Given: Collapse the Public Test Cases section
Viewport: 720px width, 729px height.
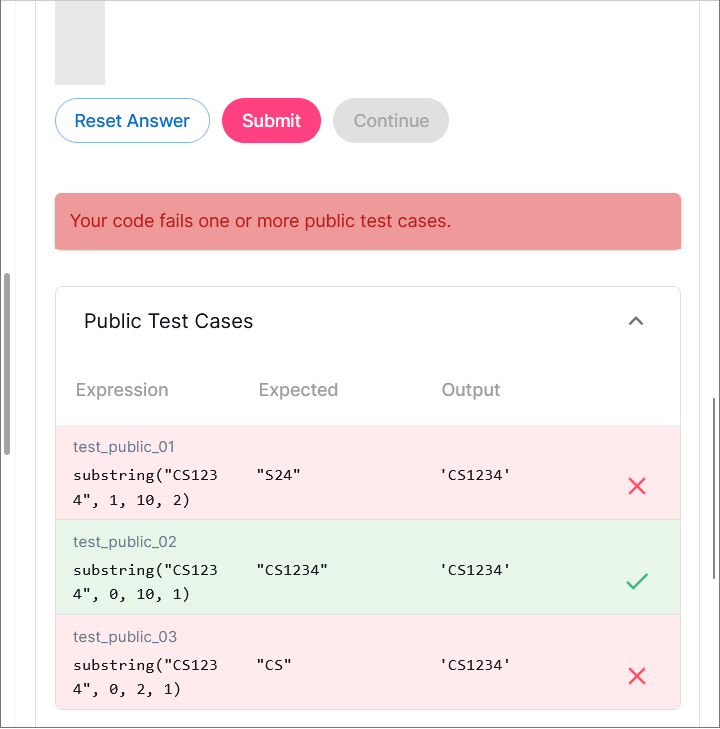Looking at the screenshot, I should [636, 321].
